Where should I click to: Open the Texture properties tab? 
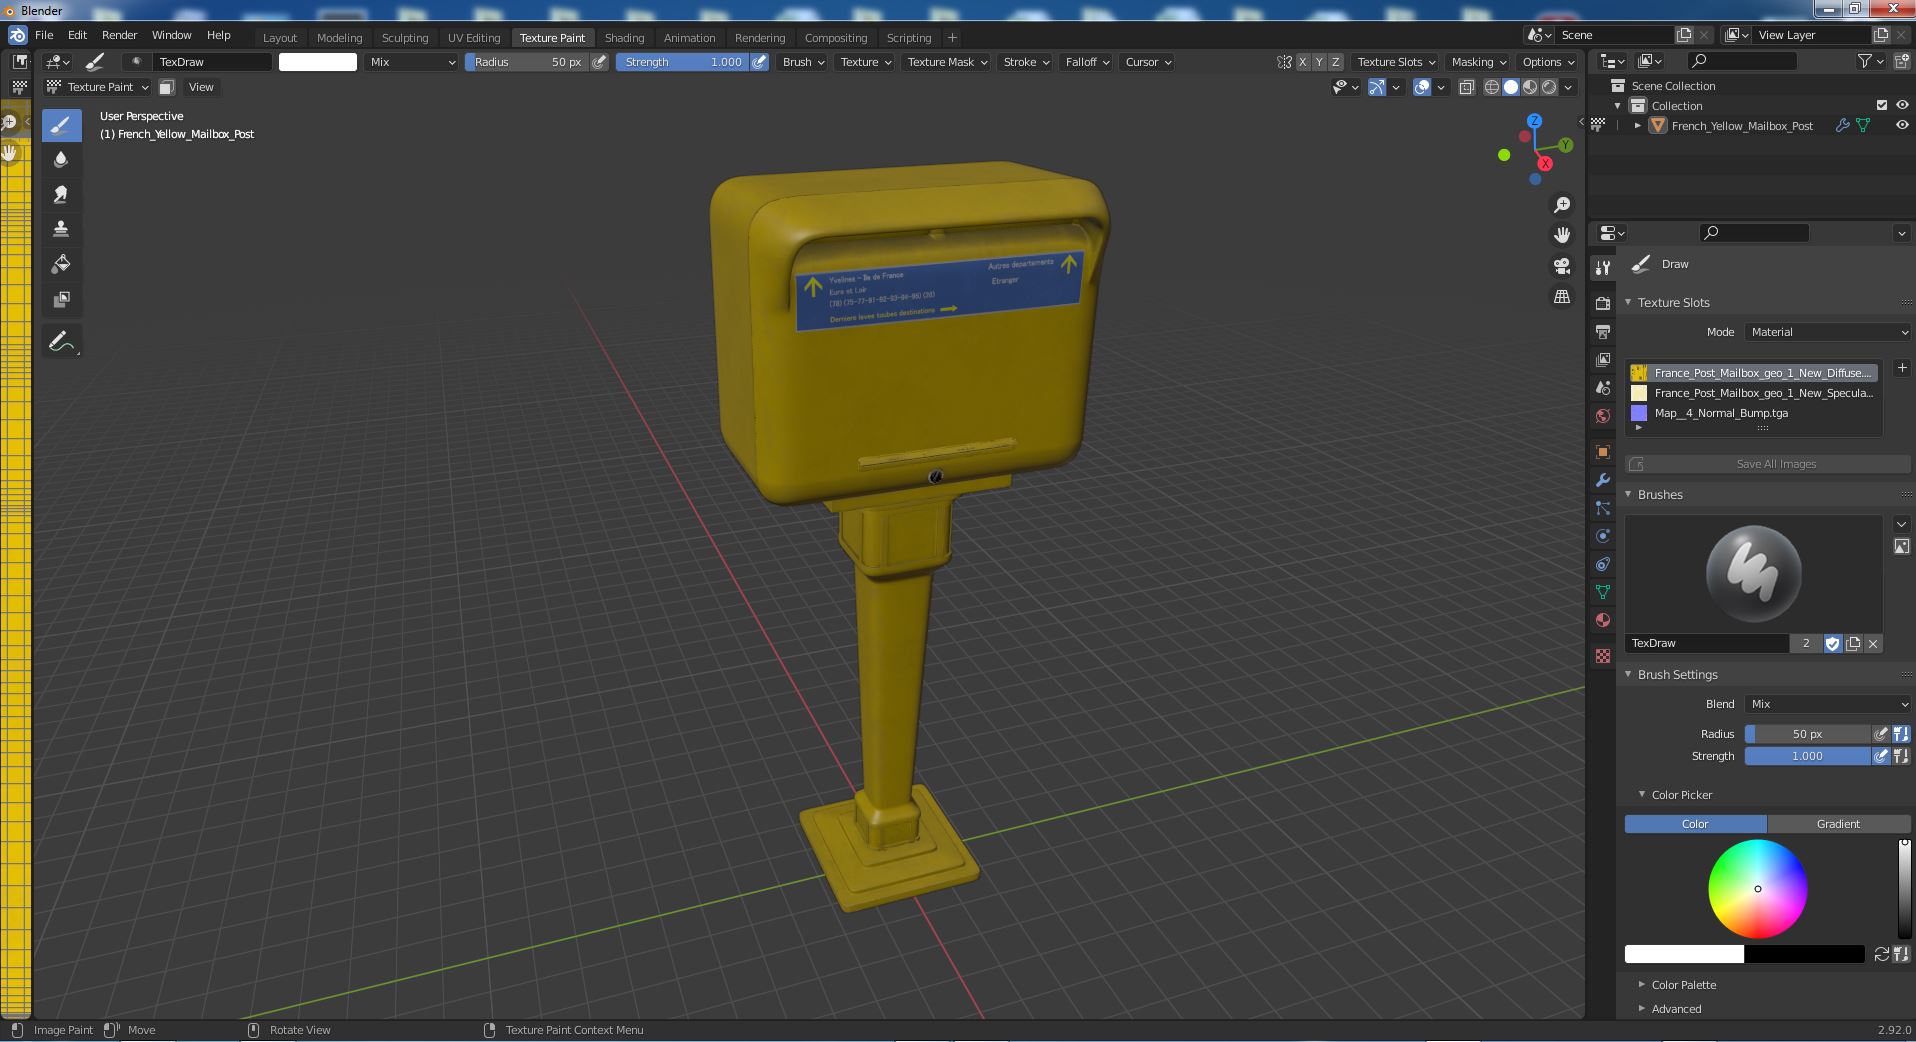[1603, 656]
